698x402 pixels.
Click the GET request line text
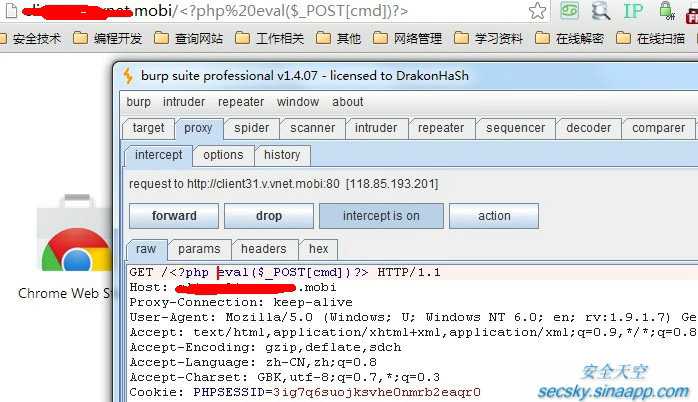(285, 272)
